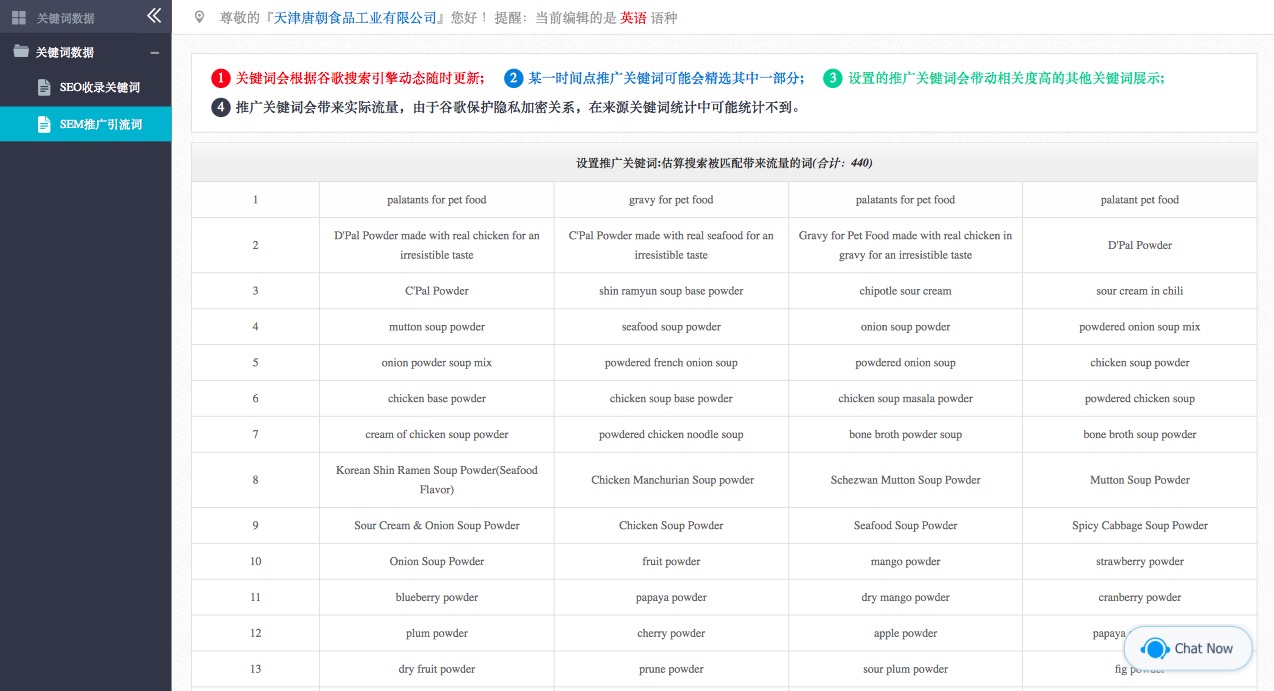
Task: Select 'gravy for pet food' cell
Action: point(671,200)
